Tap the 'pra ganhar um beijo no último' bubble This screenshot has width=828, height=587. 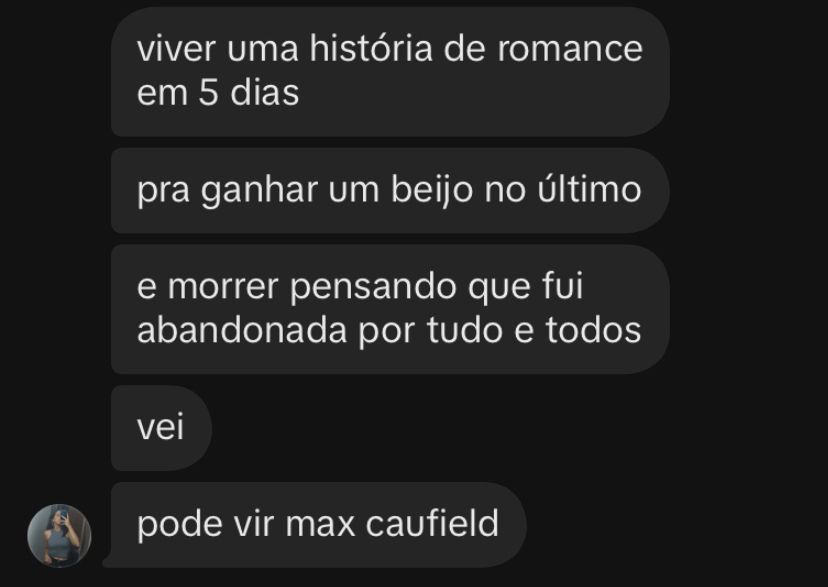coord(390,191)
